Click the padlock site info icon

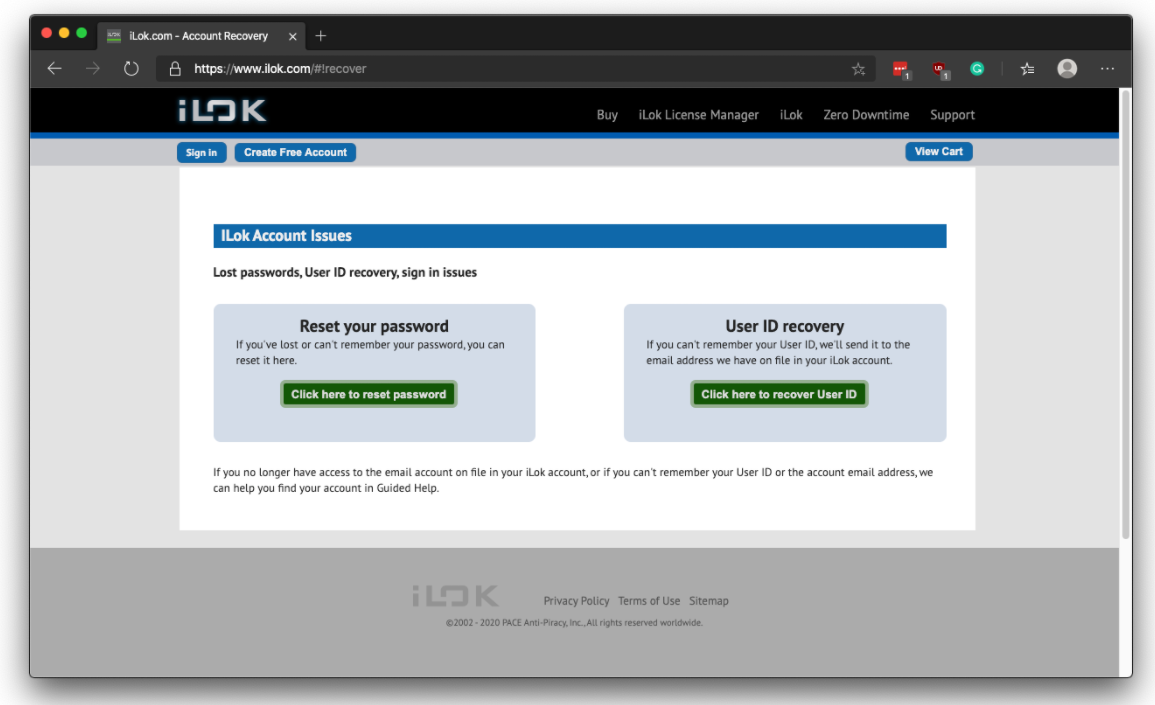pos(175,69)
